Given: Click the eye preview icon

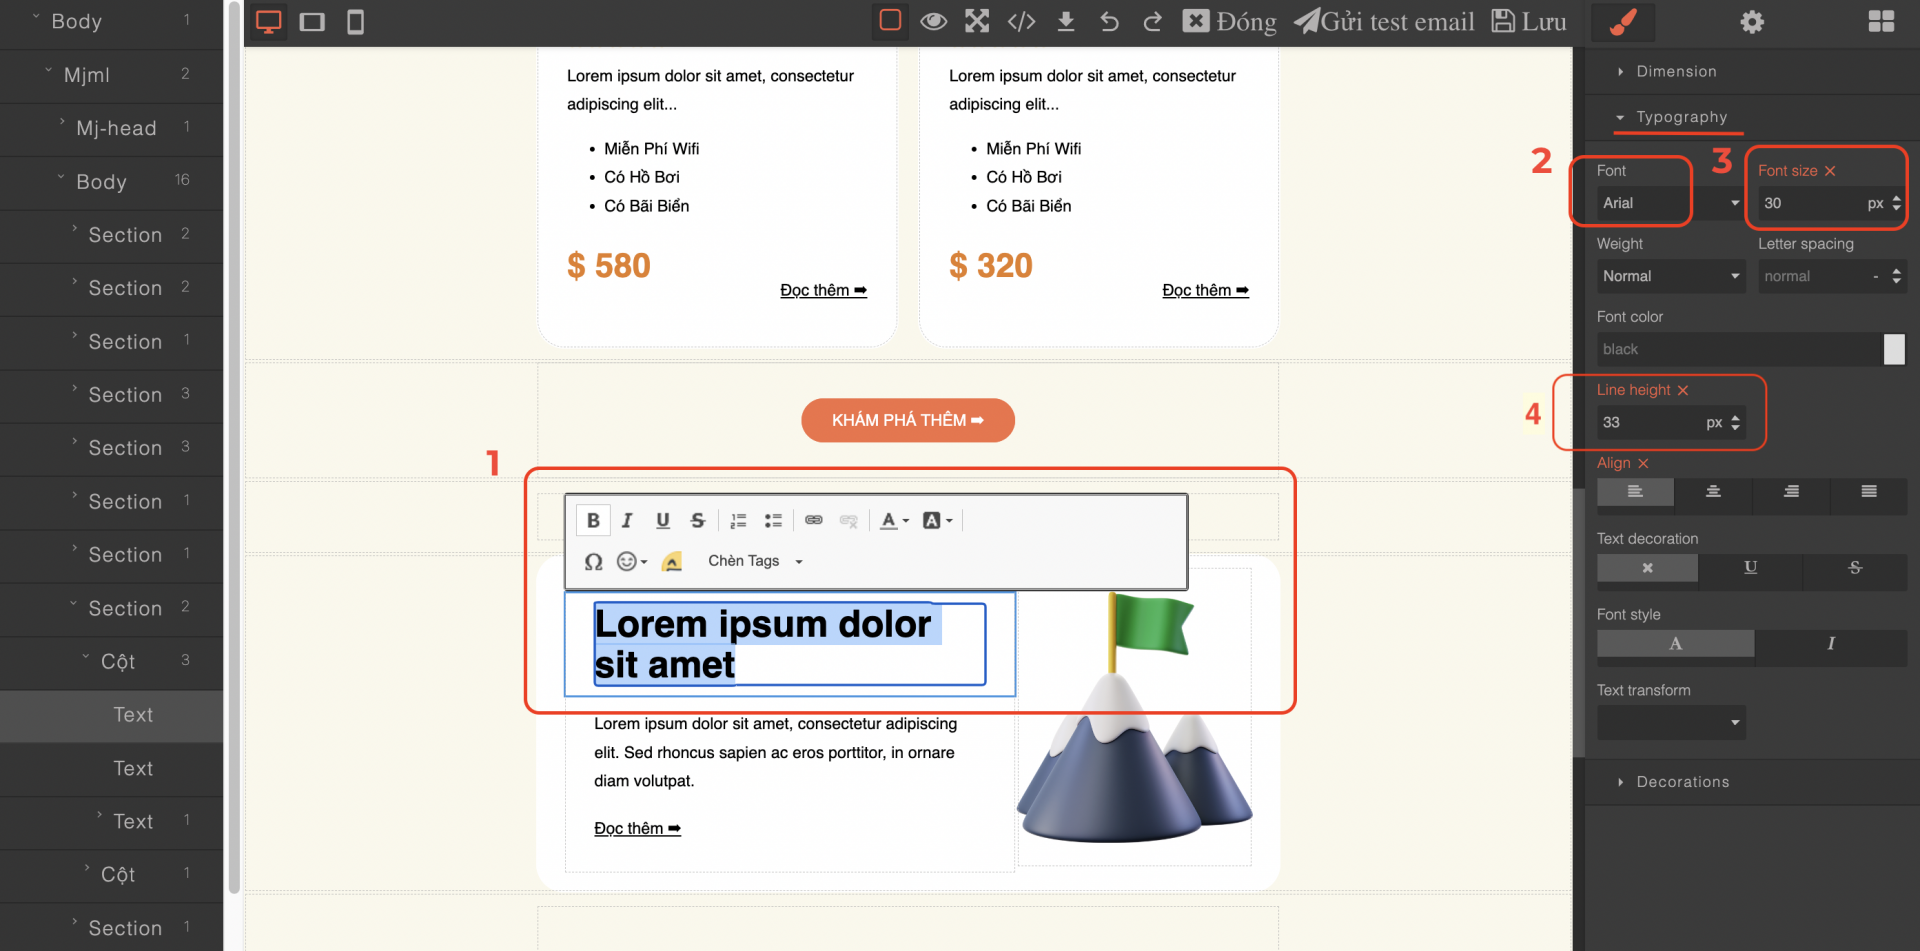Looking at the screenshot, I should click(x=933, y=22).
